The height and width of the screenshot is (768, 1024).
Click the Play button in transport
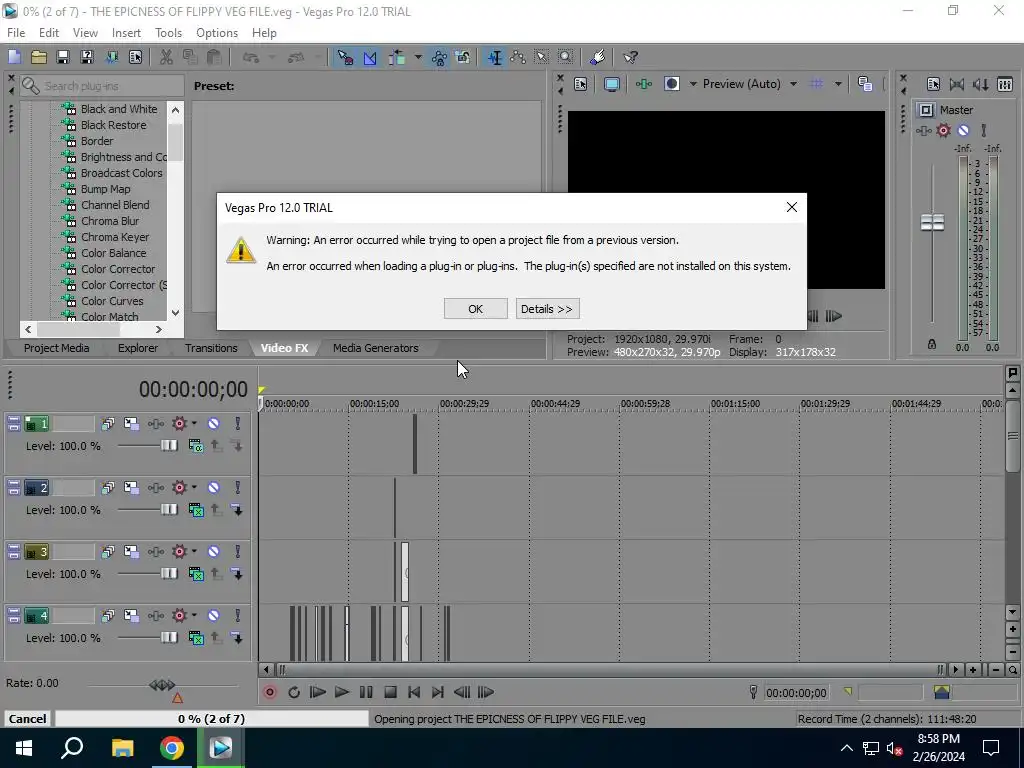click(x=342, y=692)
